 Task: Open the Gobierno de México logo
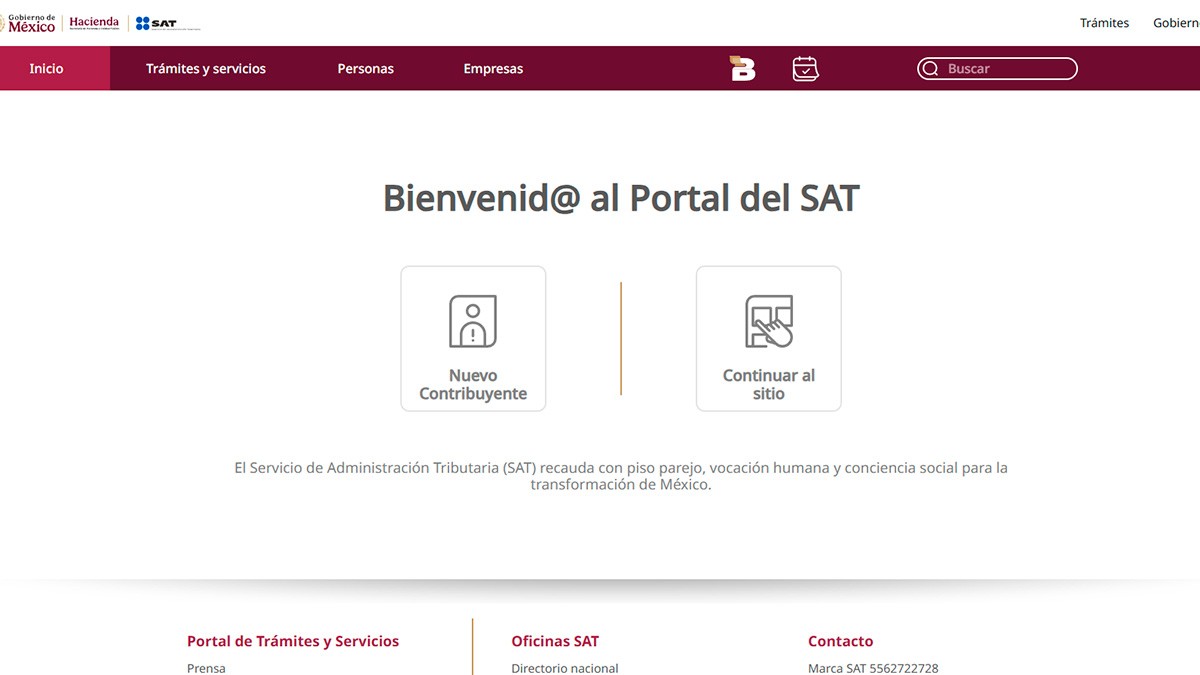[x=30, y=21]
